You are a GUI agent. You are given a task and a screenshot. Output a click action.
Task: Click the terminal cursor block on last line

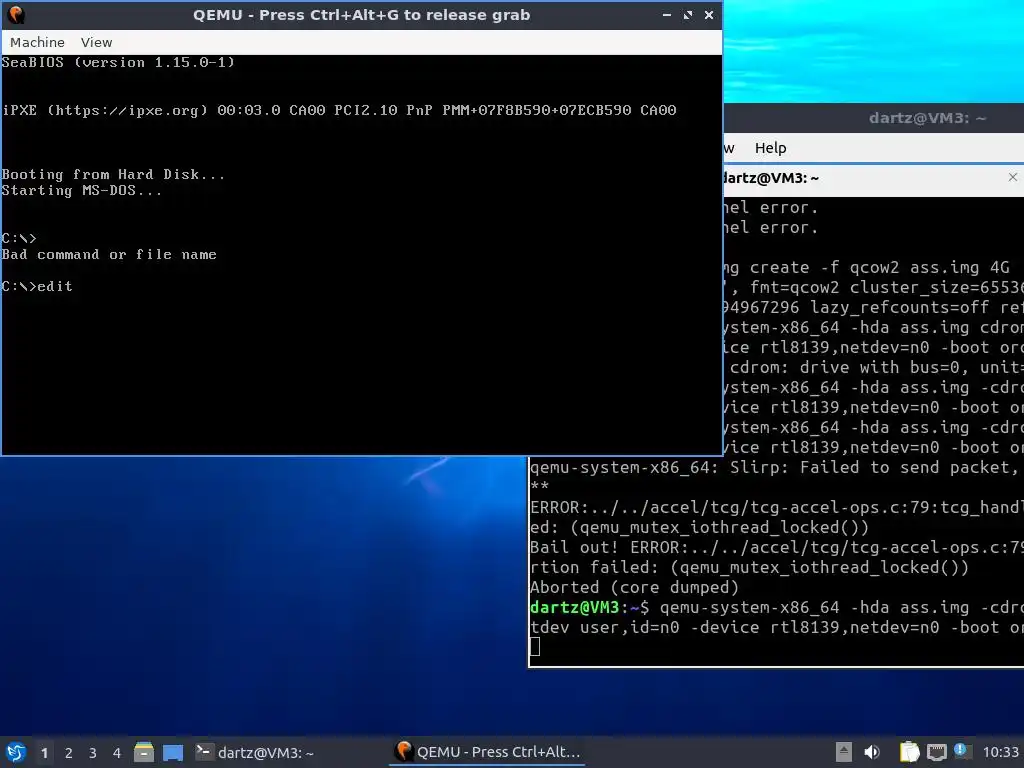pos(535,647)
